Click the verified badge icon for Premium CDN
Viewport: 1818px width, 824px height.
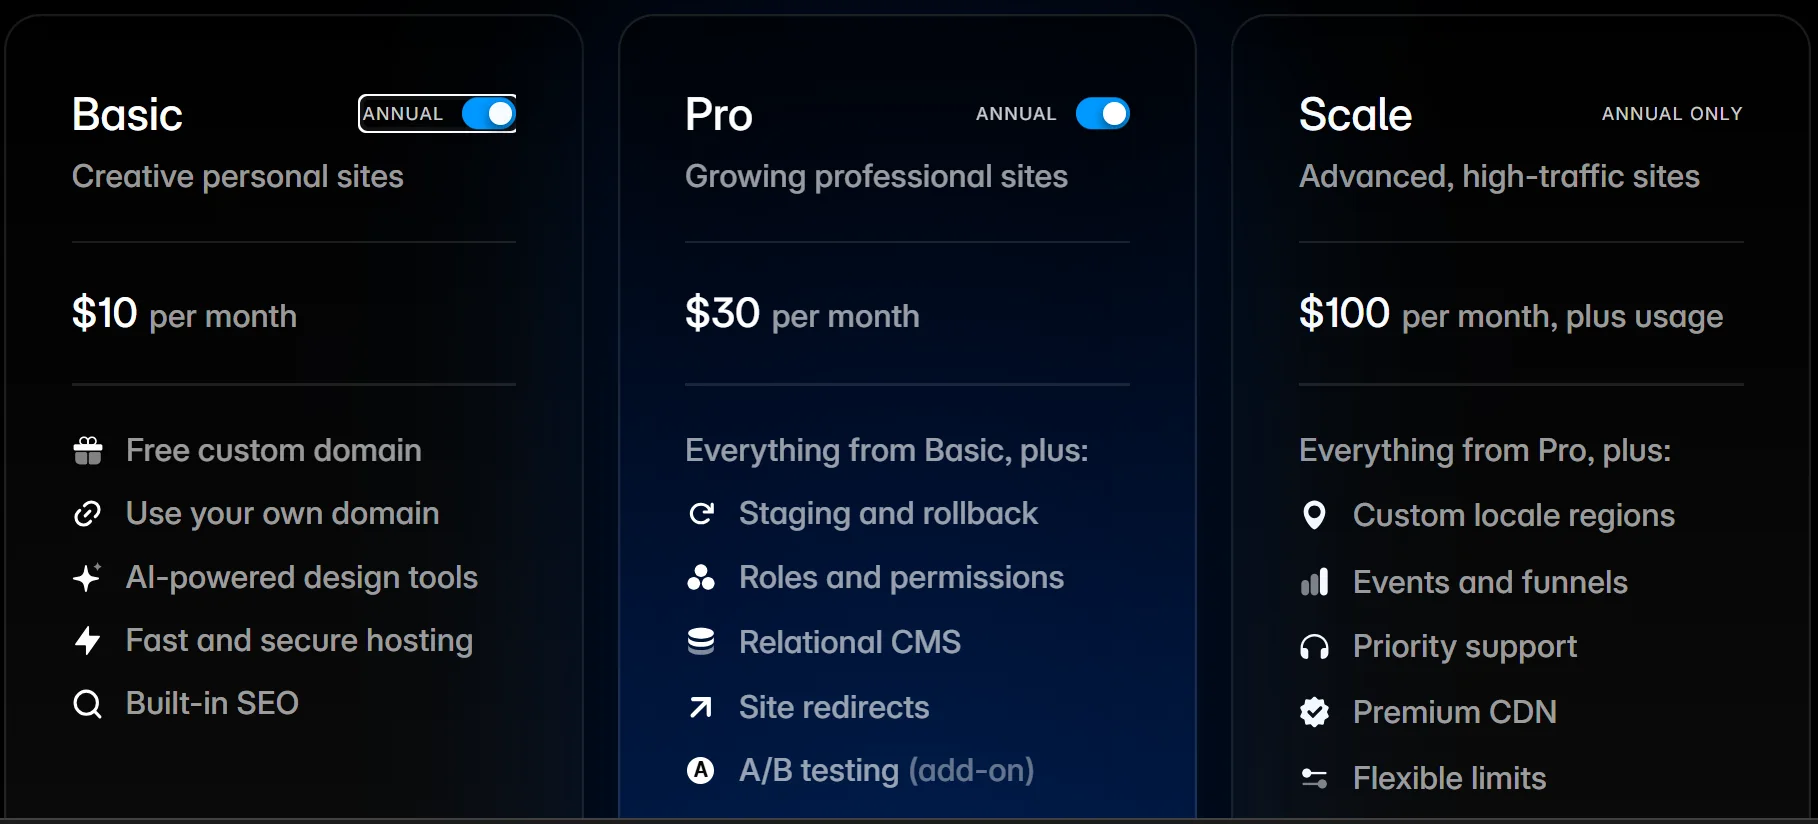tap(1315, 712)
